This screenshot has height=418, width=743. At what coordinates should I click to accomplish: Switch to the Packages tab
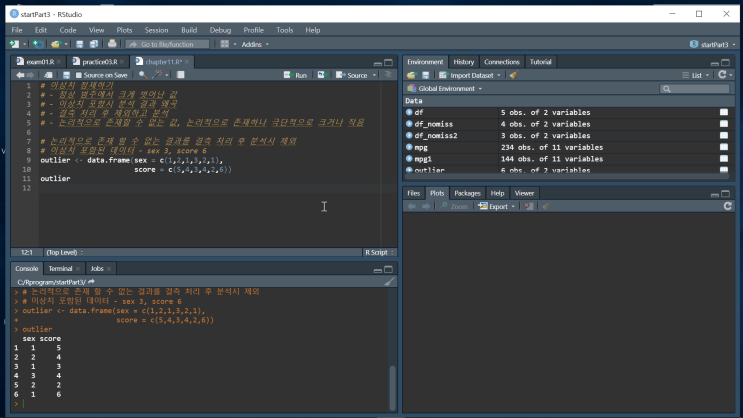(x=467, y=193)
